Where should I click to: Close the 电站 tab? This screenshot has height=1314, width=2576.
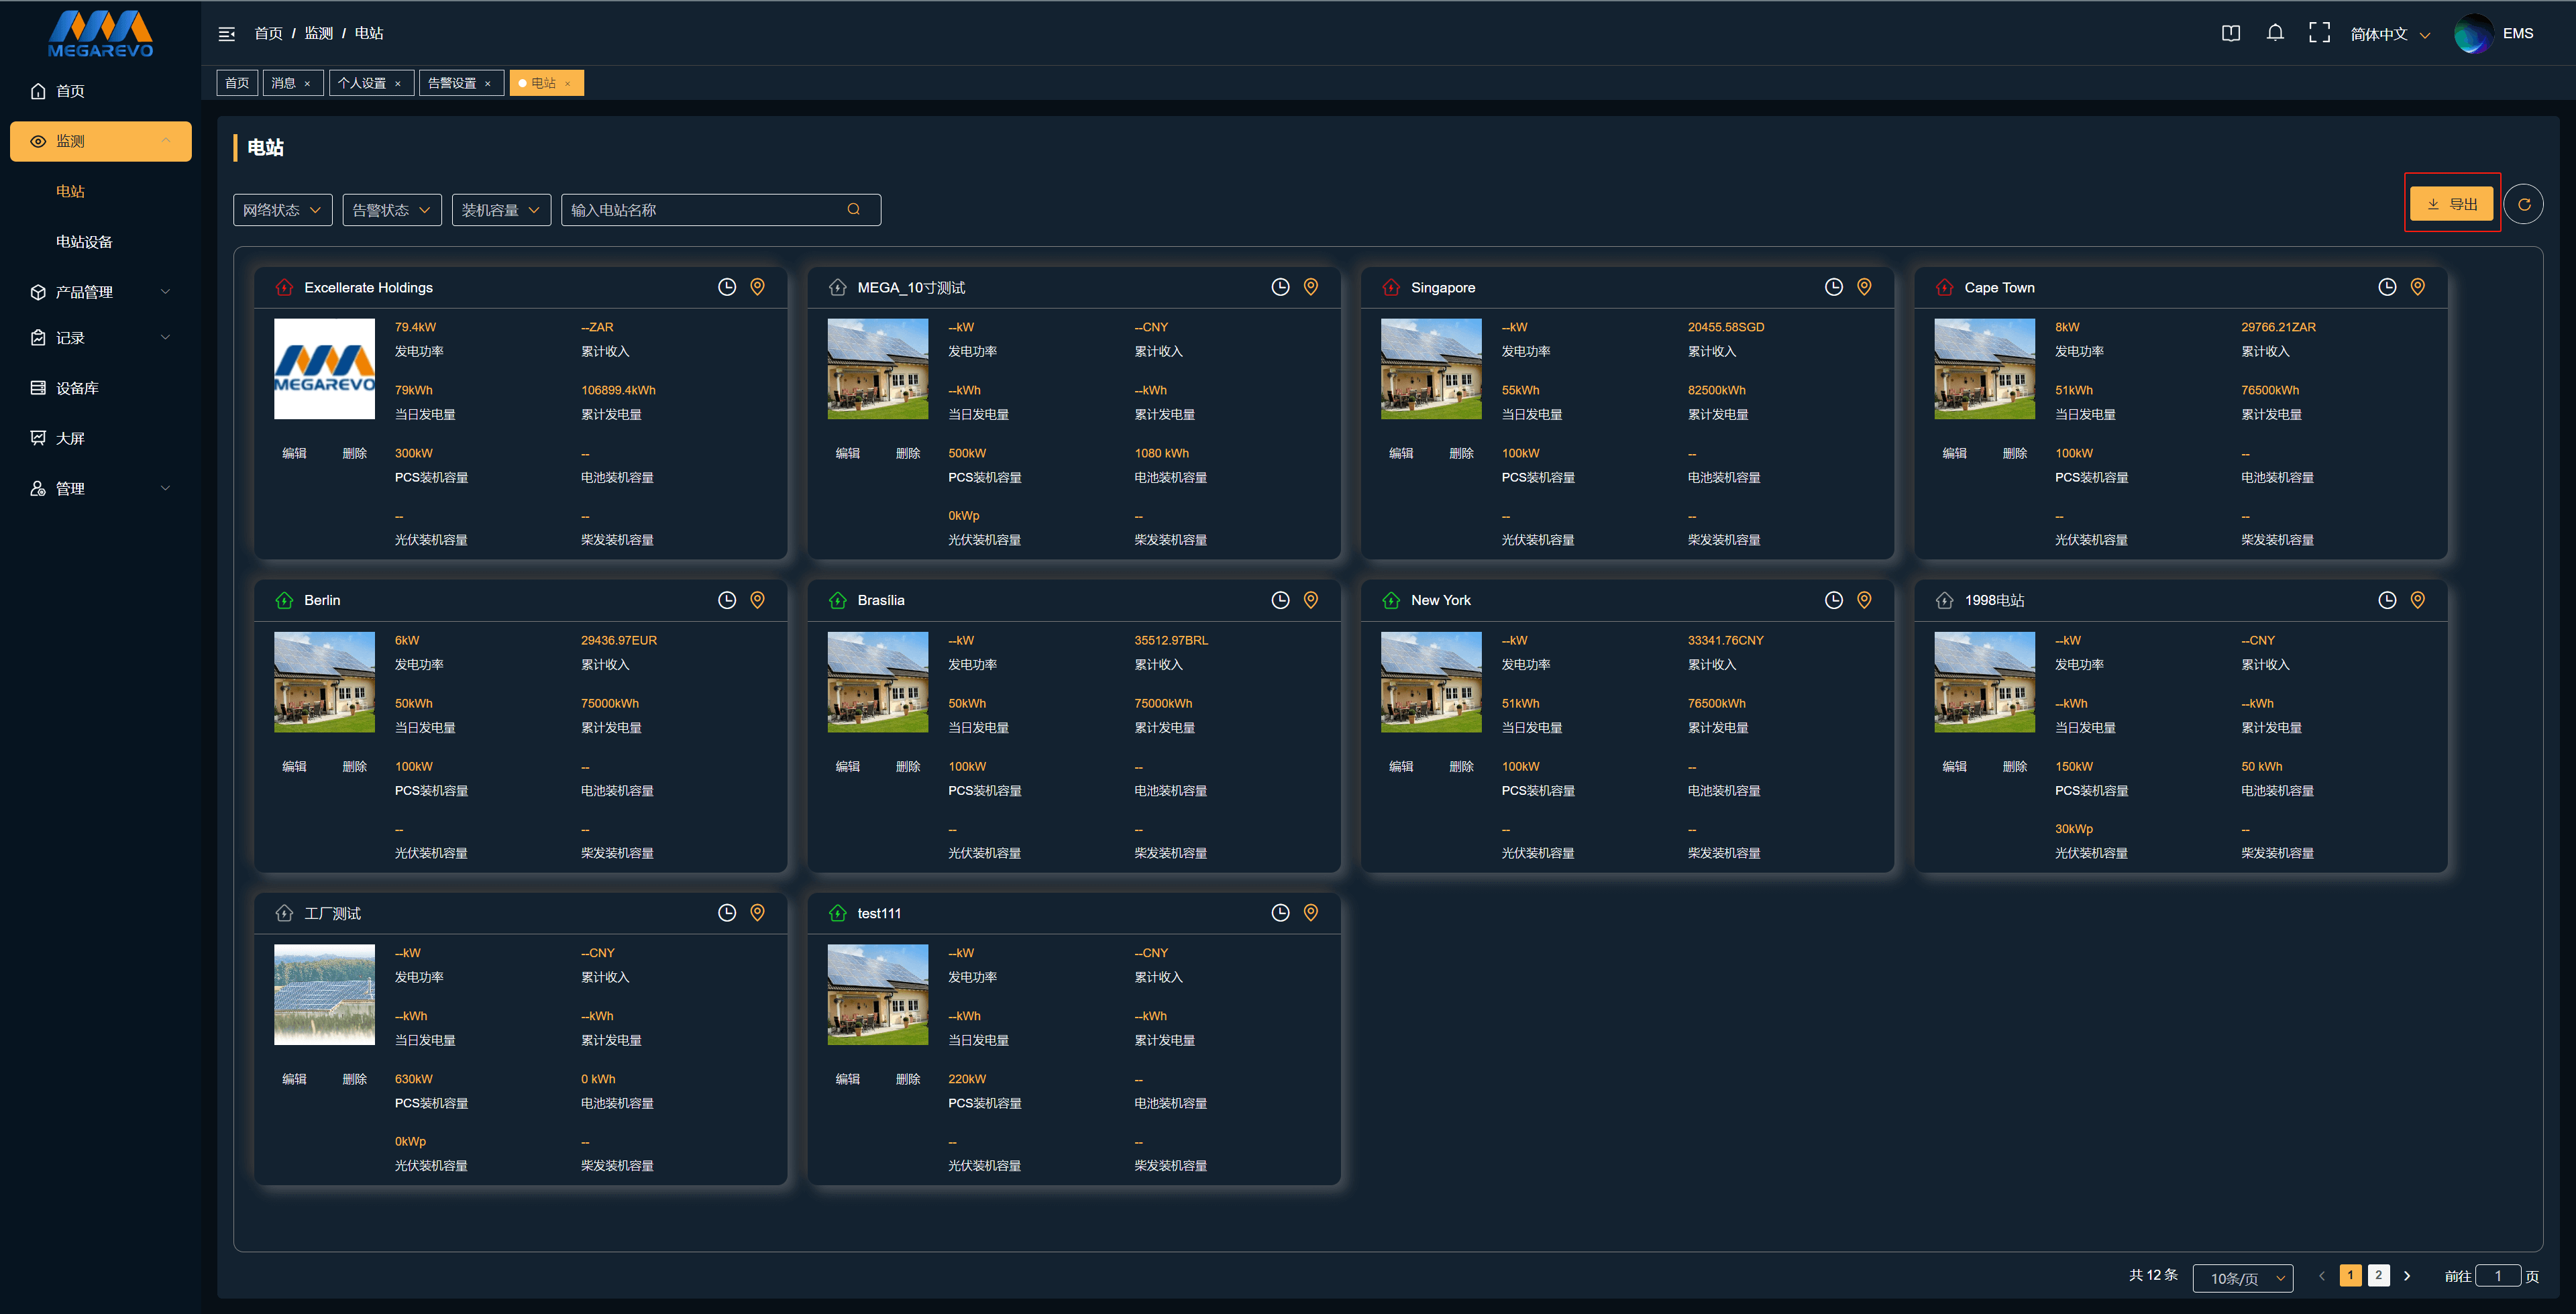[x=567, y=84]
